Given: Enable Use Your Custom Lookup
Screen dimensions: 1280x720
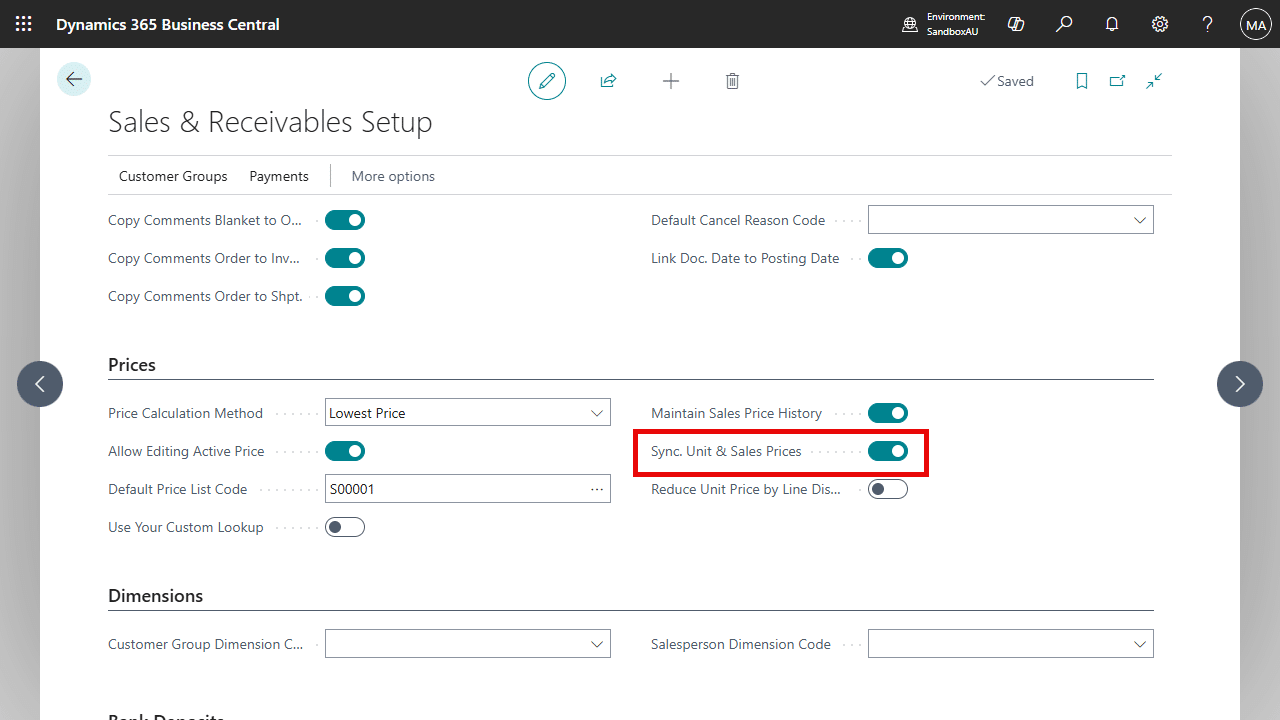Looking at the screenshot, I should 345,527.
